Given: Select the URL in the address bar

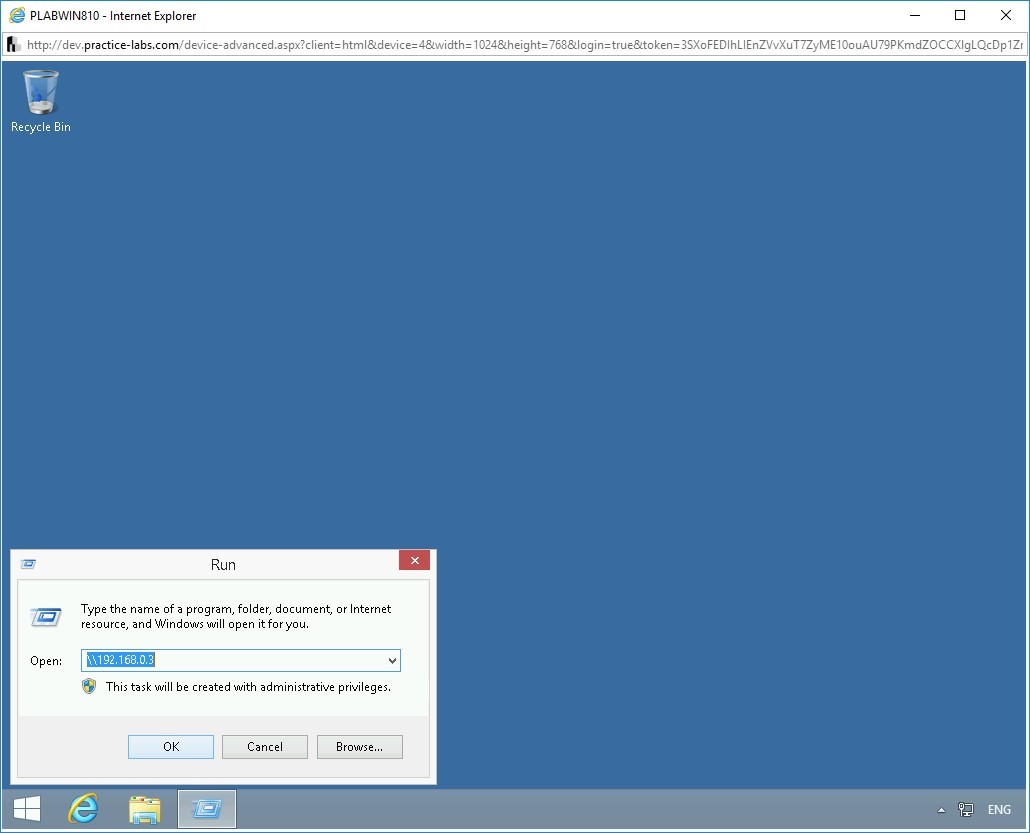Looking at the screenshot, I should [x=400, y=44].
